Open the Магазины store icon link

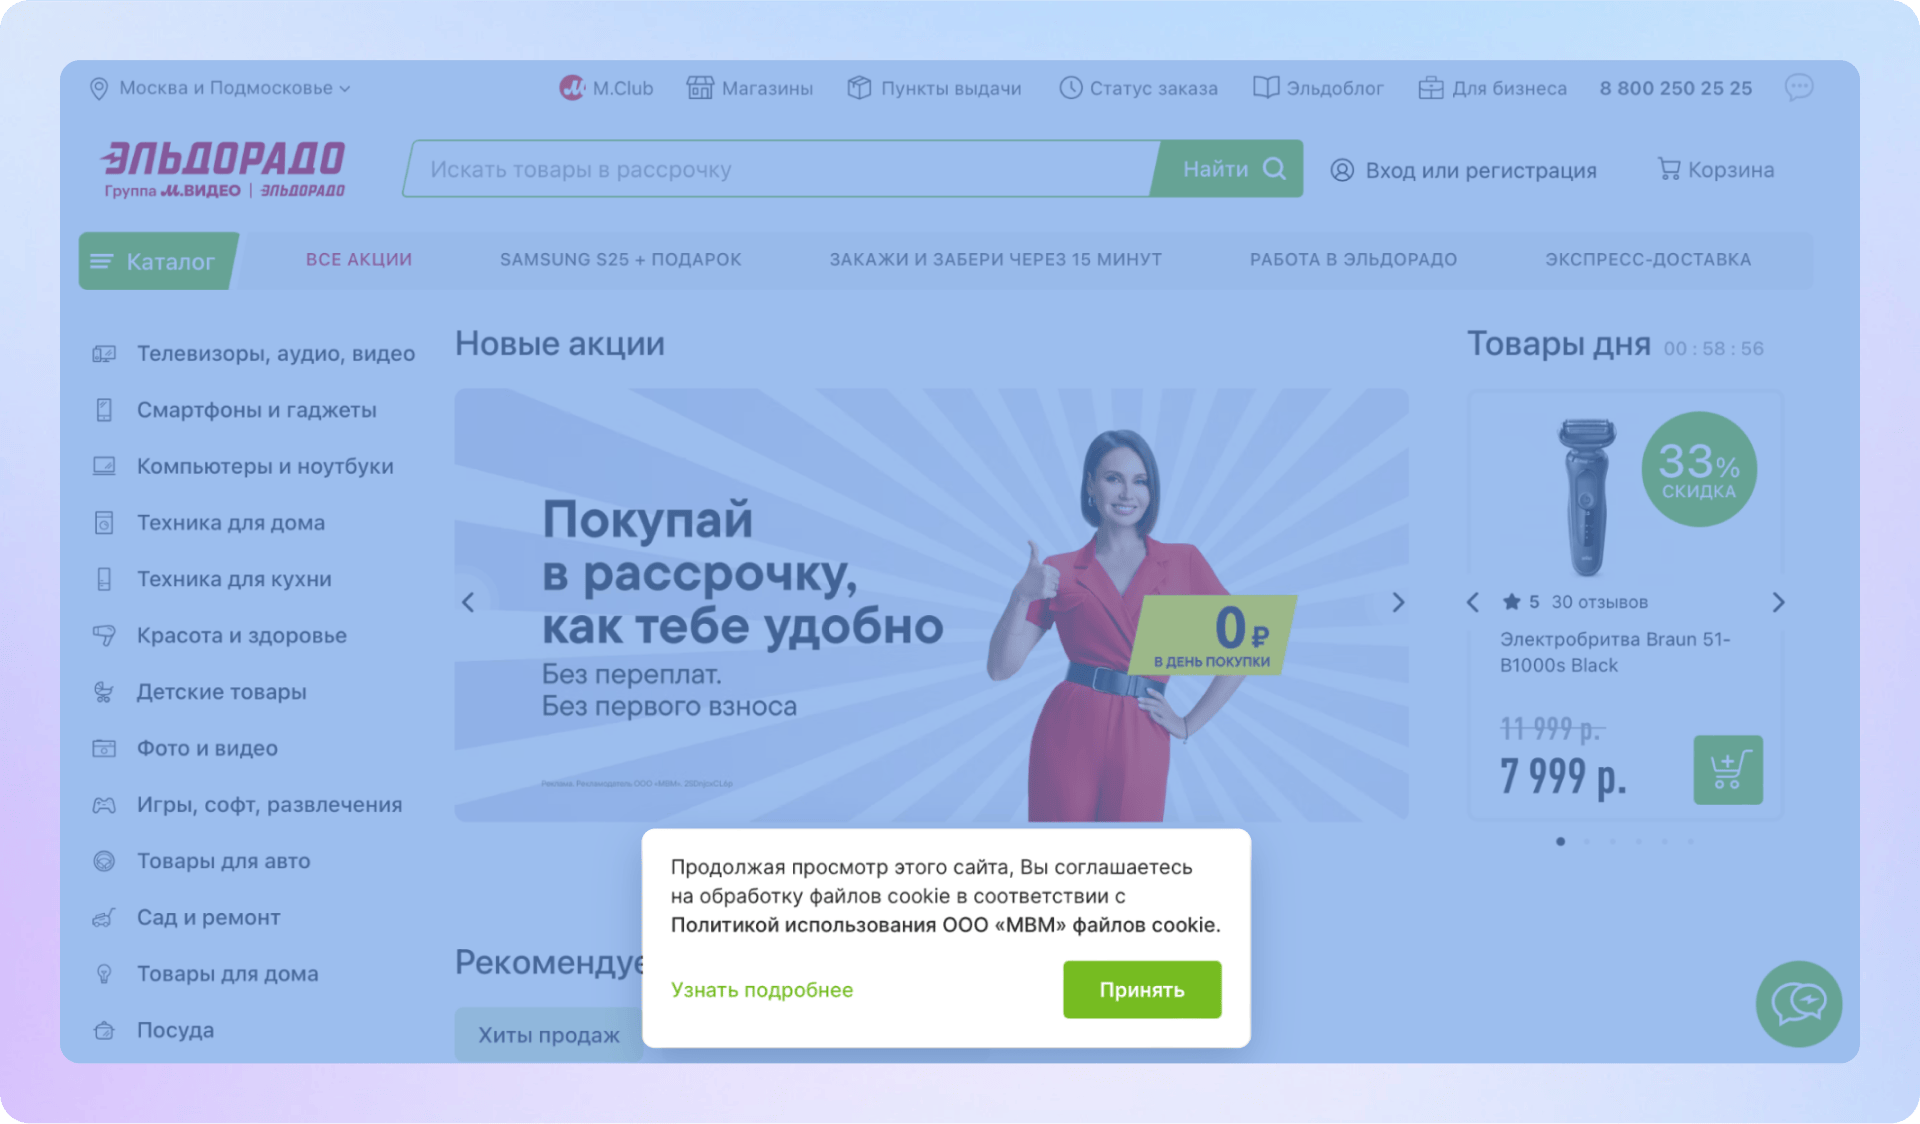tap(700, 88)
